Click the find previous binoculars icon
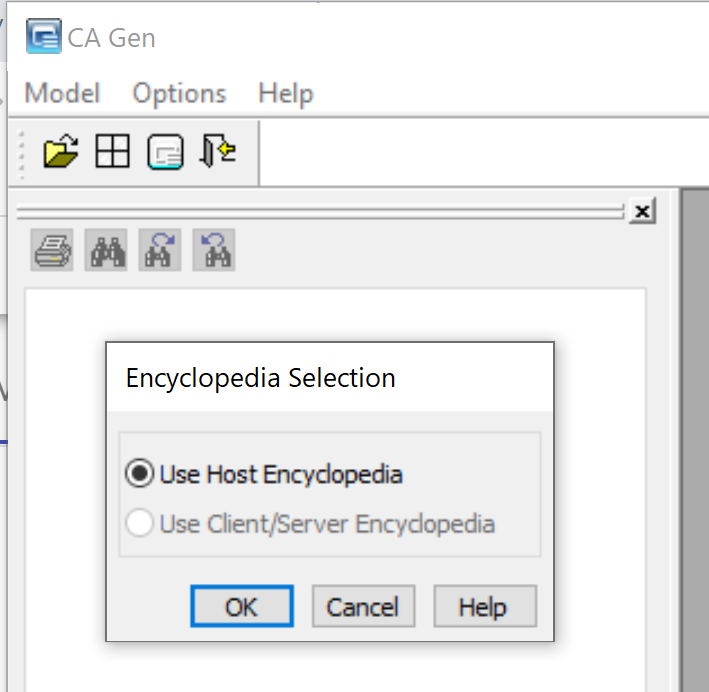This screenshot has height=692, width=709. pos(214,250)
